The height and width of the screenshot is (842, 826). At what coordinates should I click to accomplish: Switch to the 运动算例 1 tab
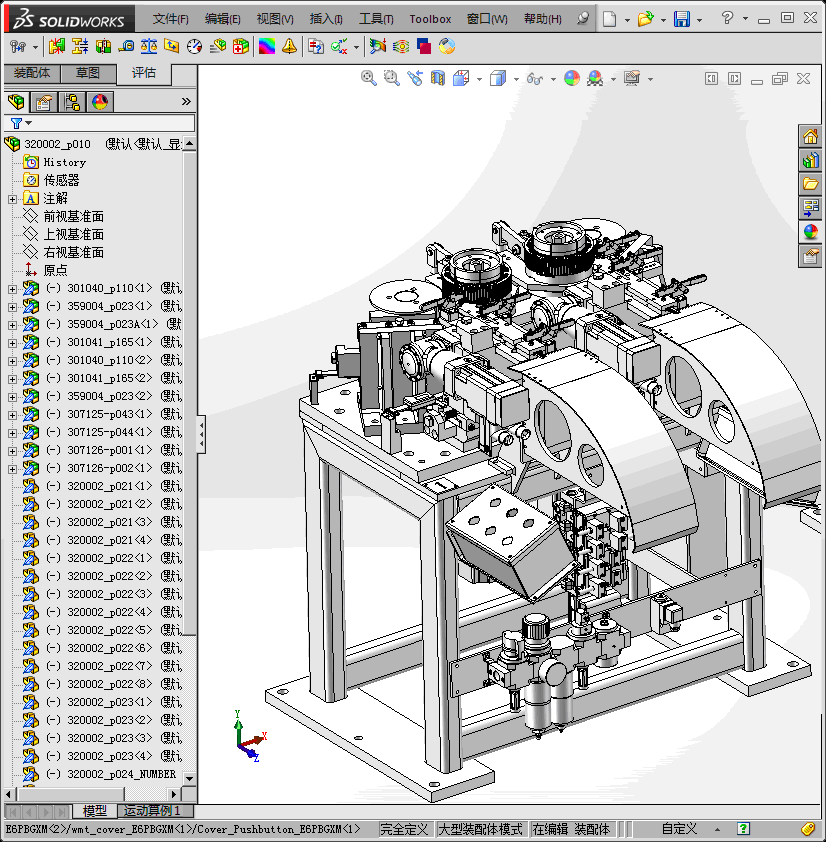(x=153, y=811)
